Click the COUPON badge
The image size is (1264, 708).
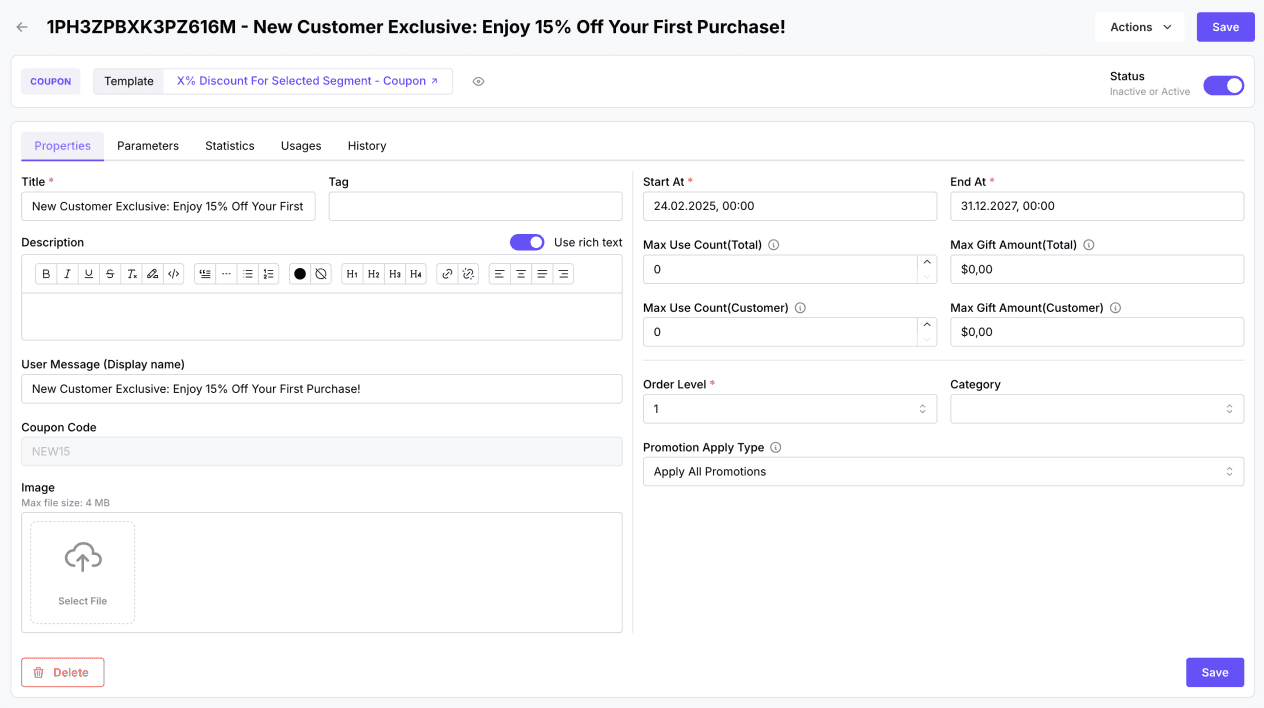click(50, 81)
